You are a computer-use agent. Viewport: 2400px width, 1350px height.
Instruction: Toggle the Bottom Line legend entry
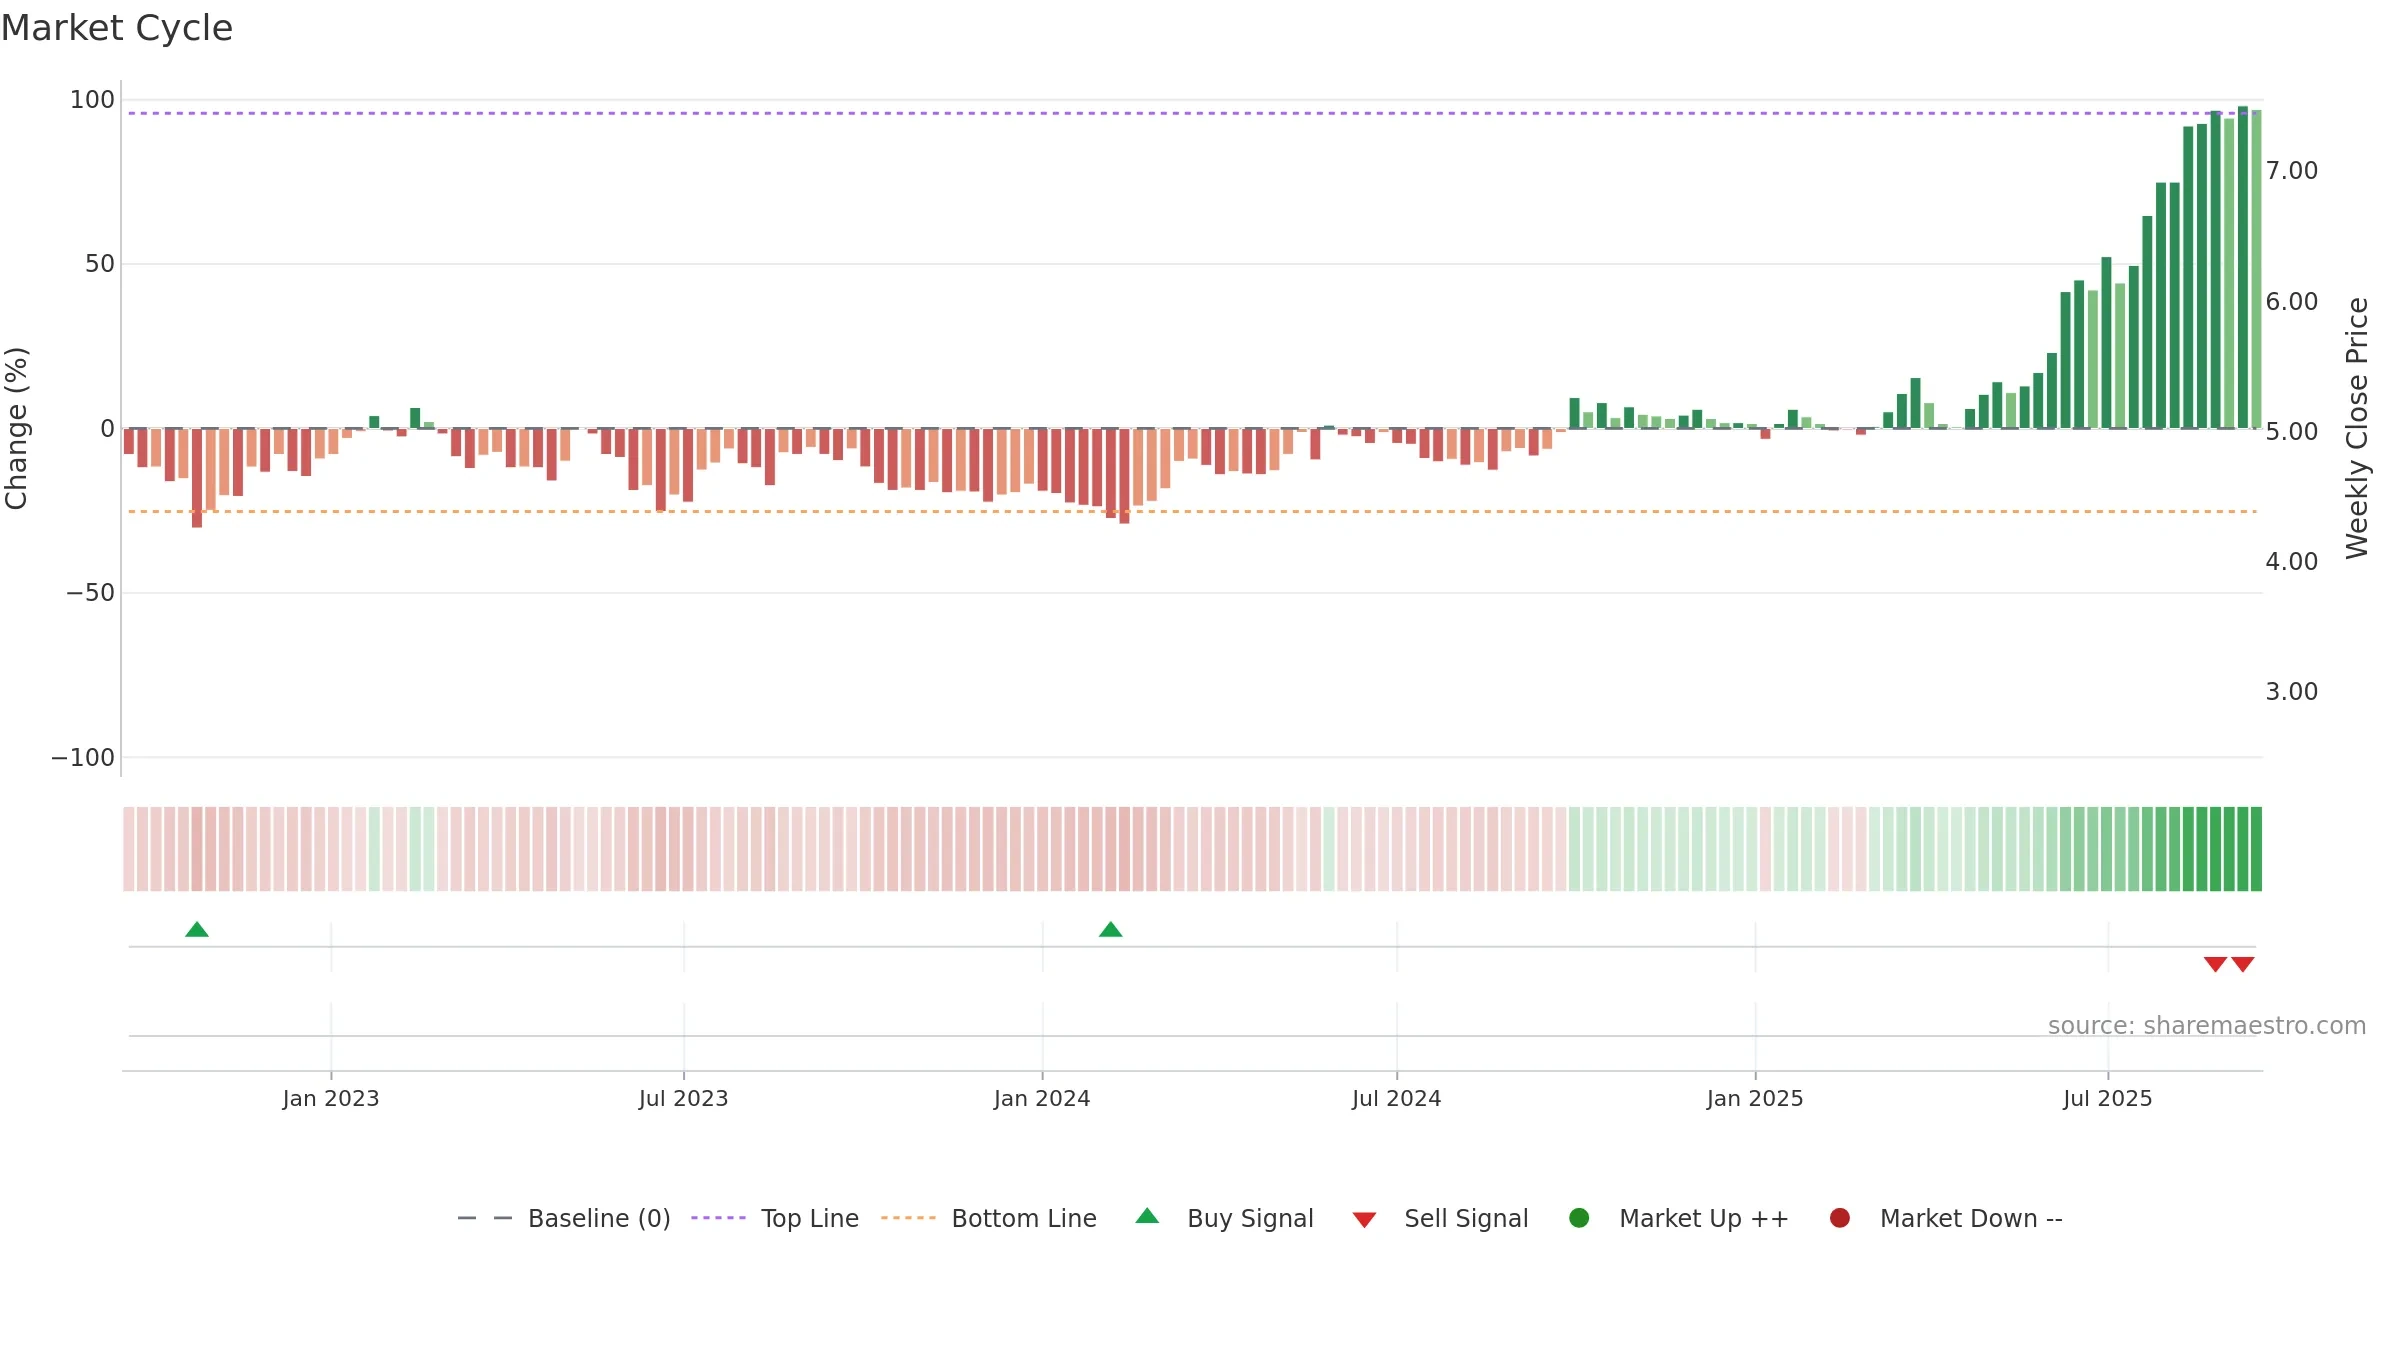[x=989, y=1218]
